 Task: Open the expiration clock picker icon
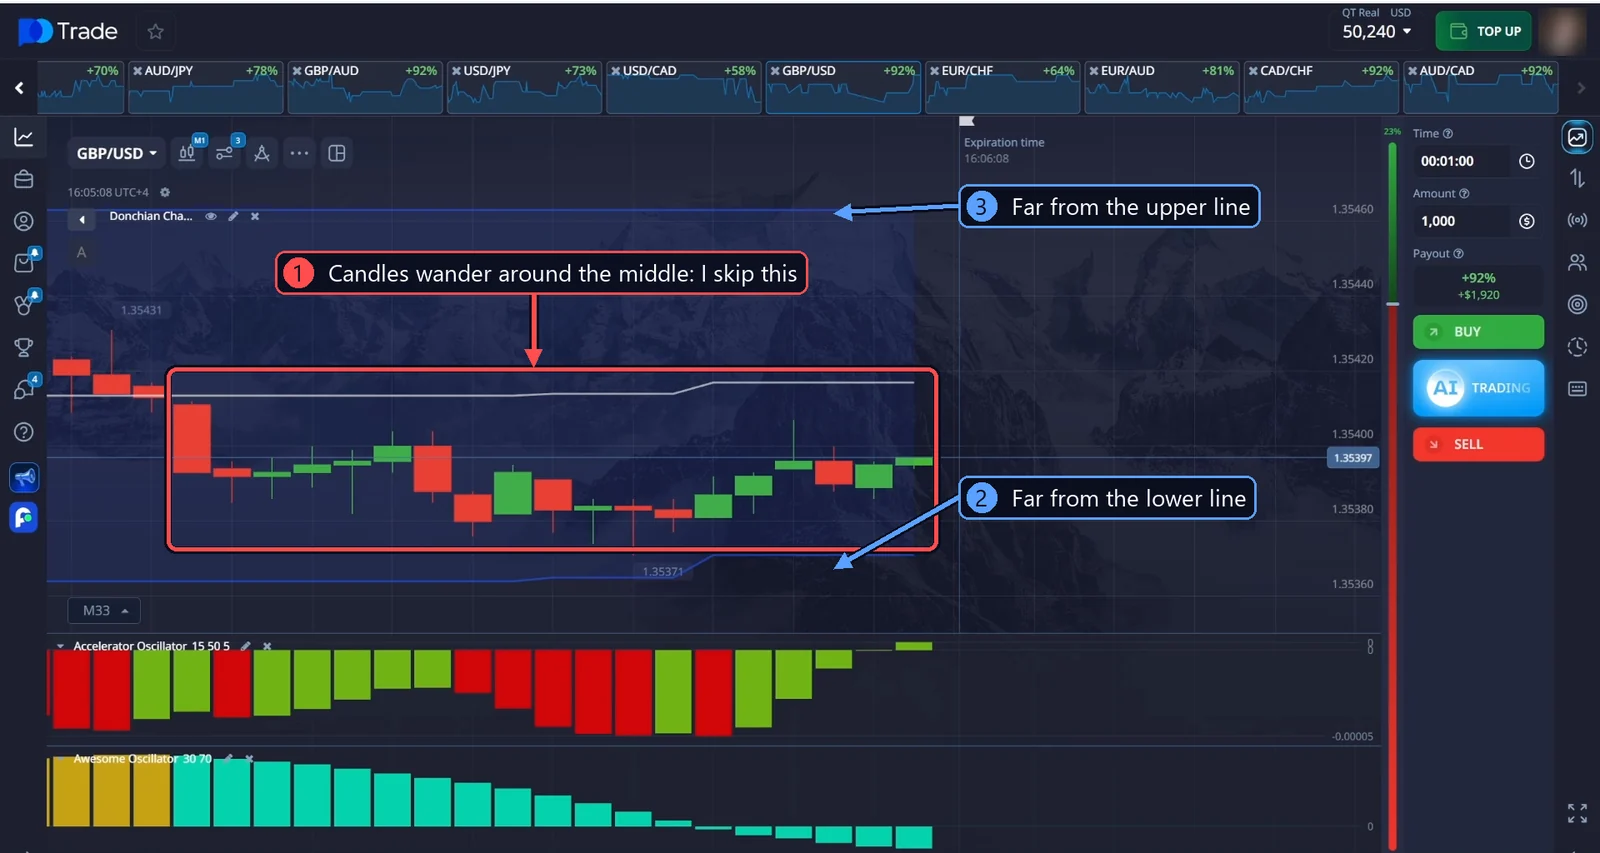point(1527,161)
